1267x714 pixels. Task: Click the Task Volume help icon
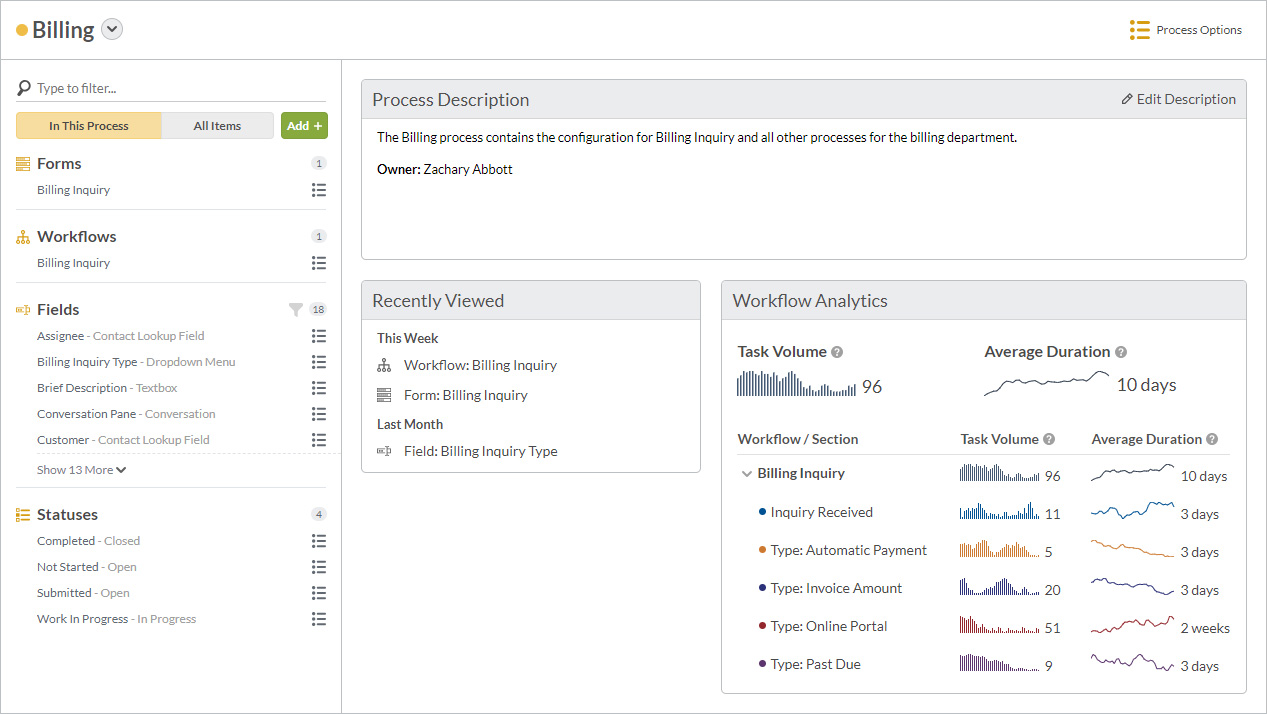coord(837,352)
